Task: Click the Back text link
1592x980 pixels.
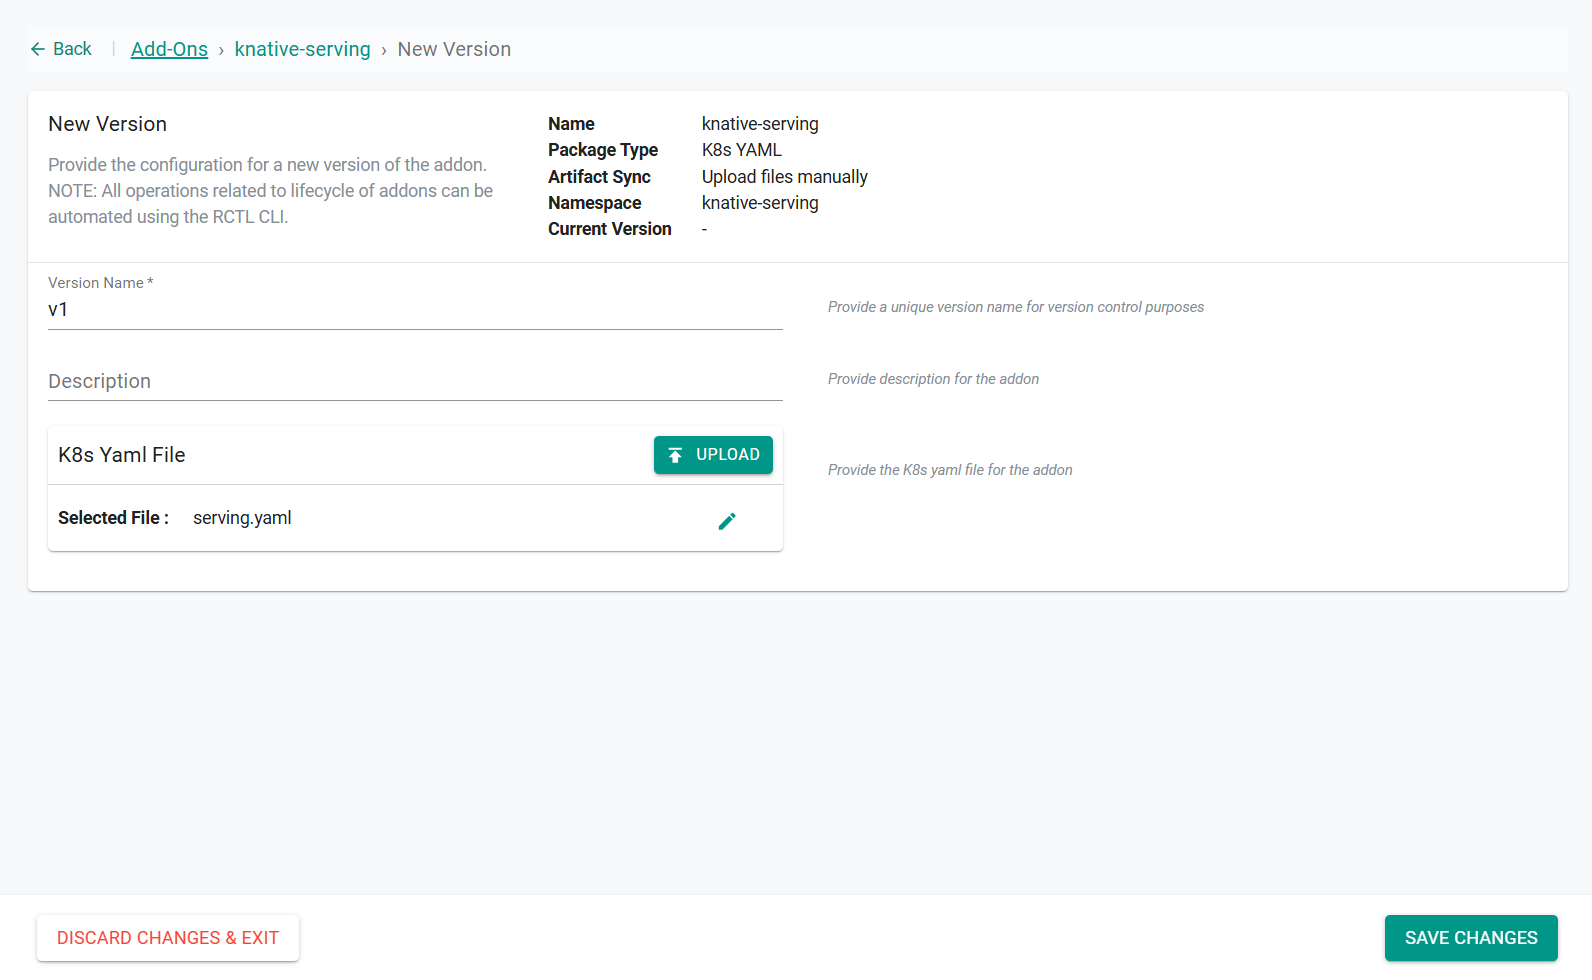Action: click(x=72, y=49)
